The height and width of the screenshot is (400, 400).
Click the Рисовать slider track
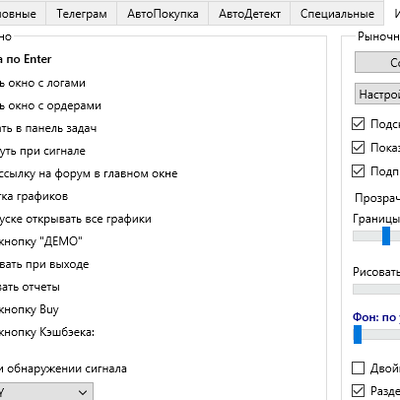pyautogui.click(x=376, y=289)
